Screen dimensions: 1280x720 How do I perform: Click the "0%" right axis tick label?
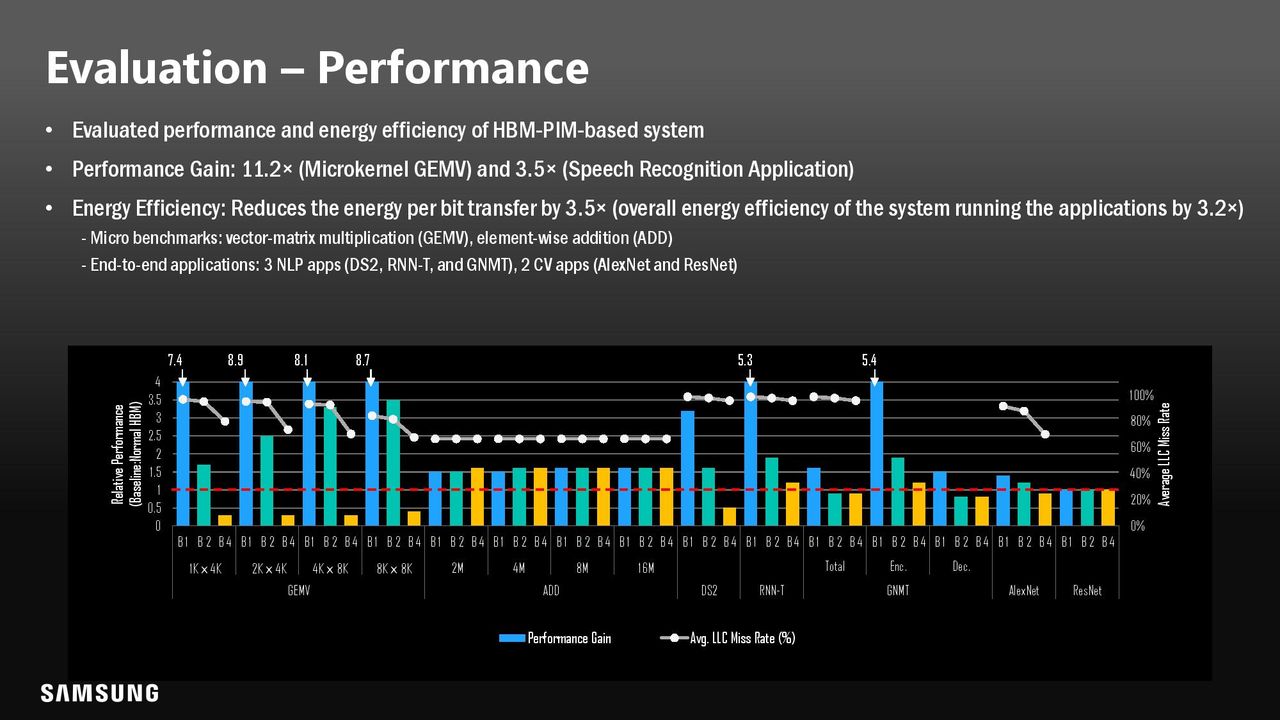point(1137,526)
